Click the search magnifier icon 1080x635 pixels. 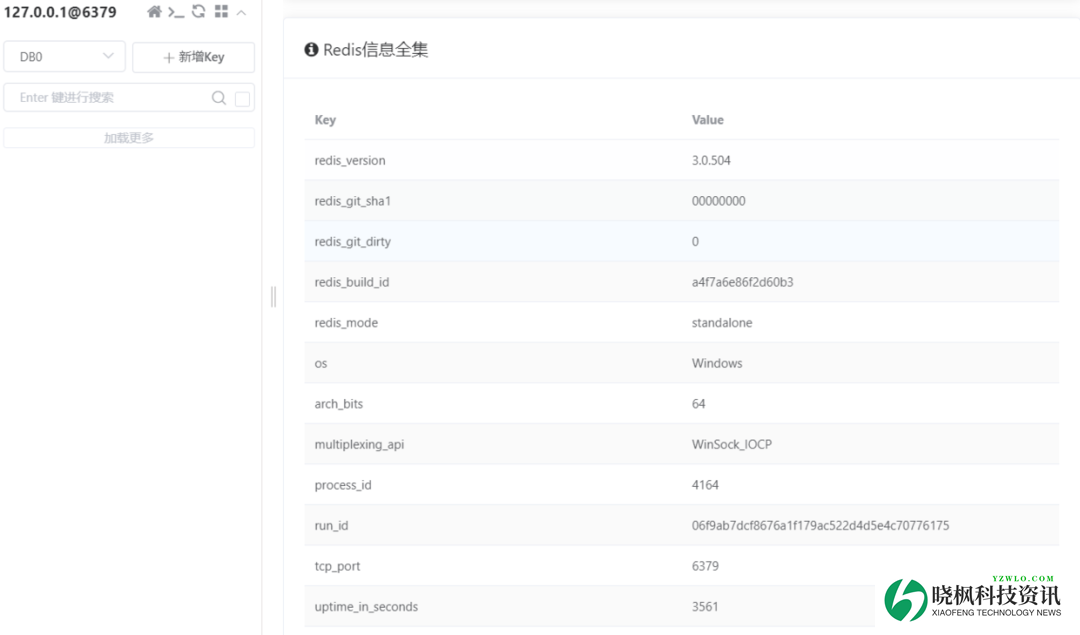[x=218, y=98]
